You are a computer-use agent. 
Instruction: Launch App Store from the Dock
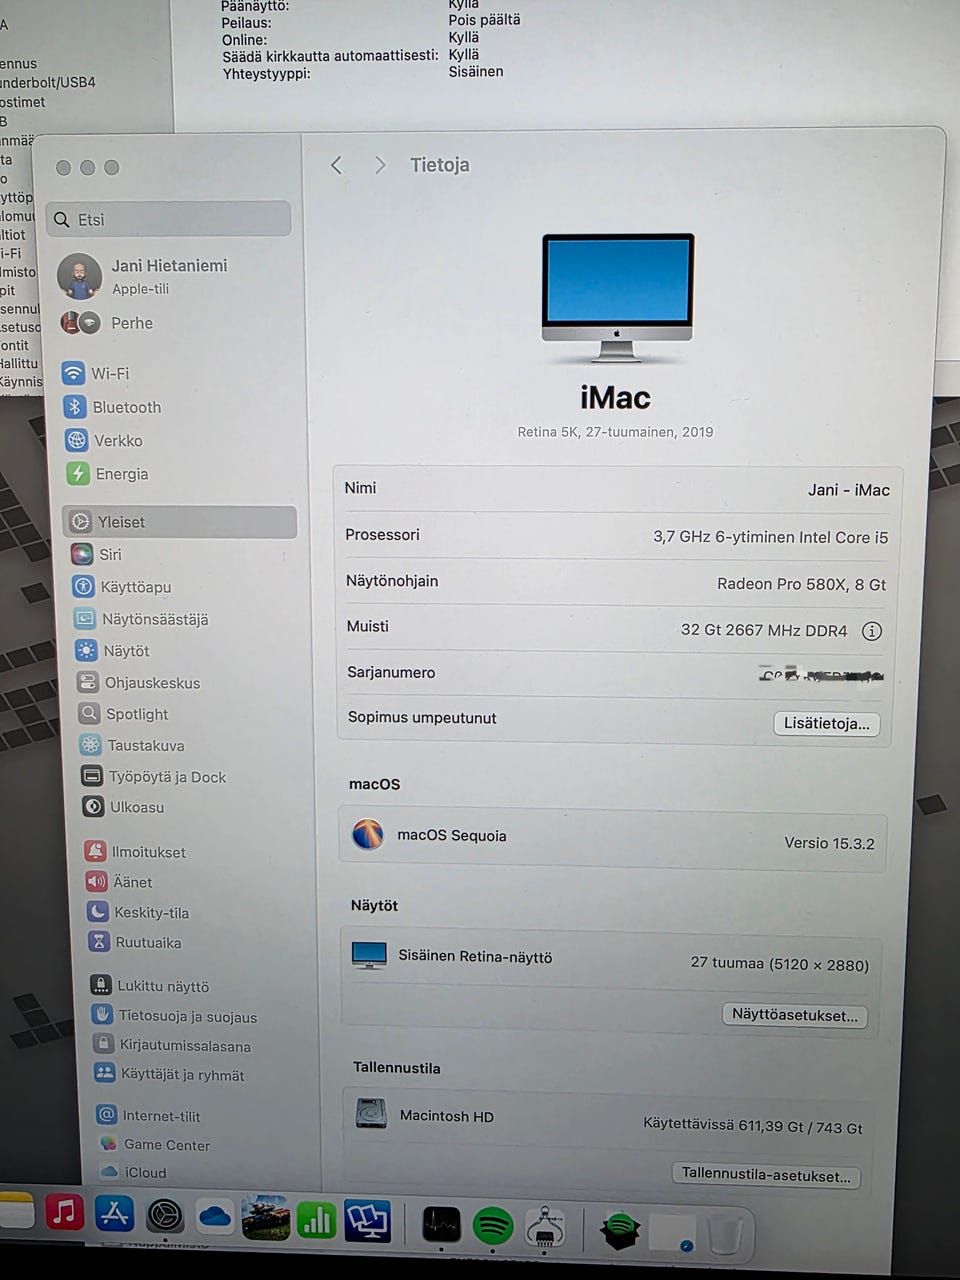click(114, 1214)
